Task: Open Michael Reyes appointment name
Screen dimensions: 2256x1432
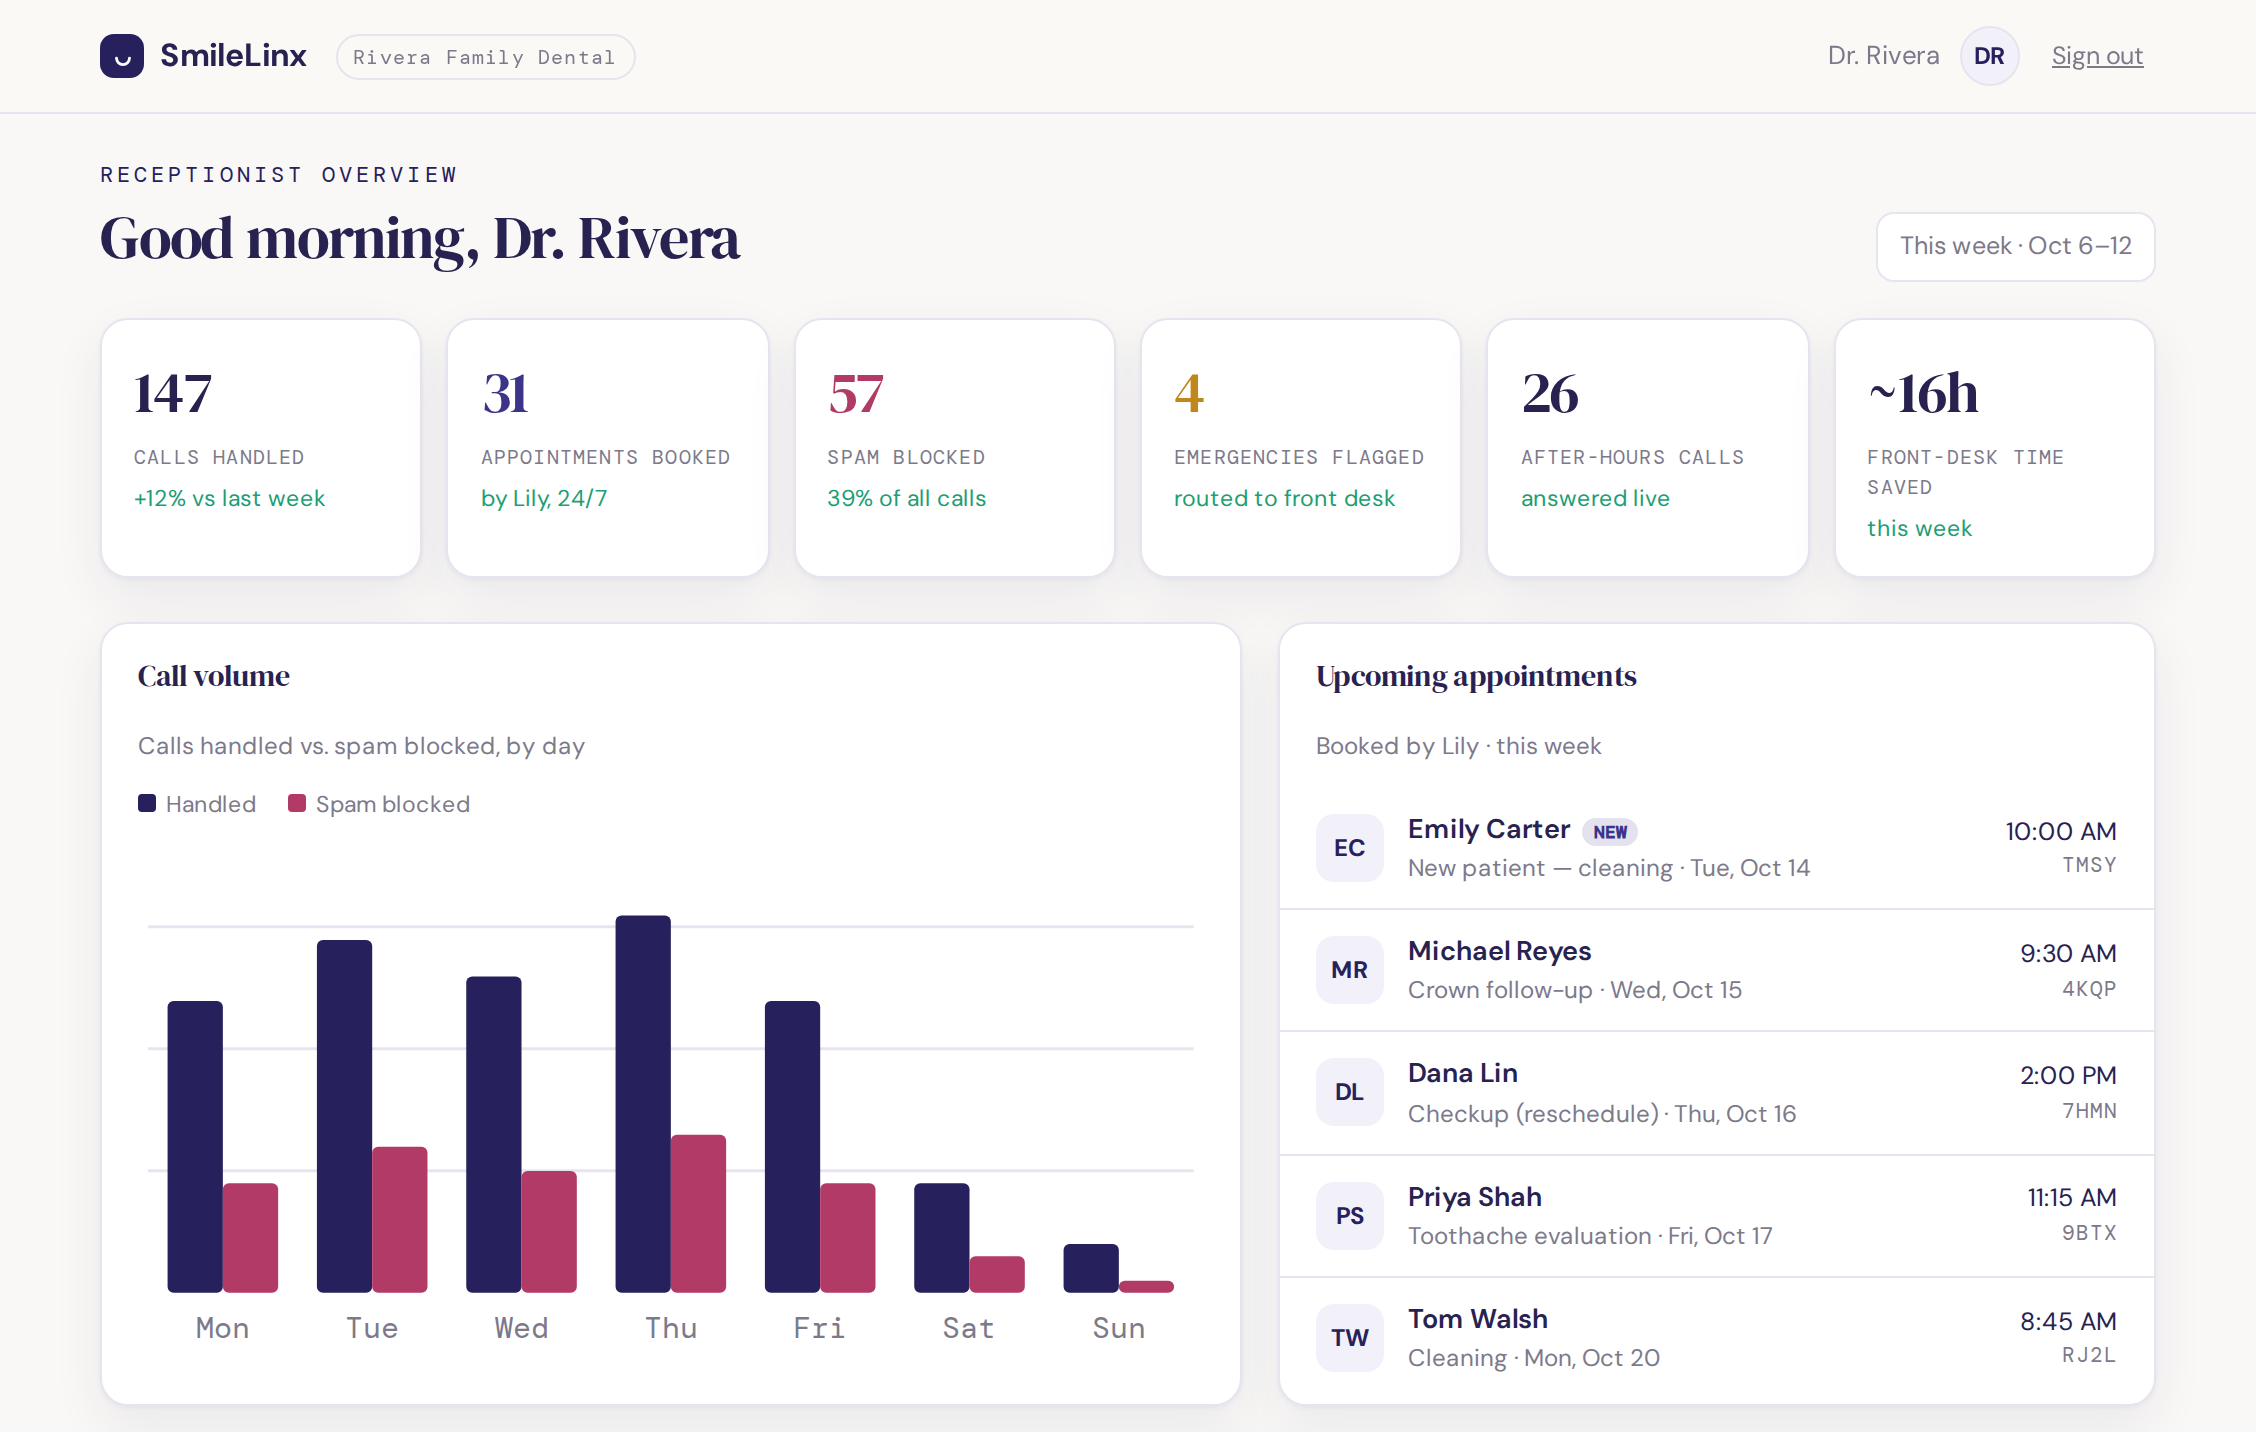Action: click(1499, 951)
